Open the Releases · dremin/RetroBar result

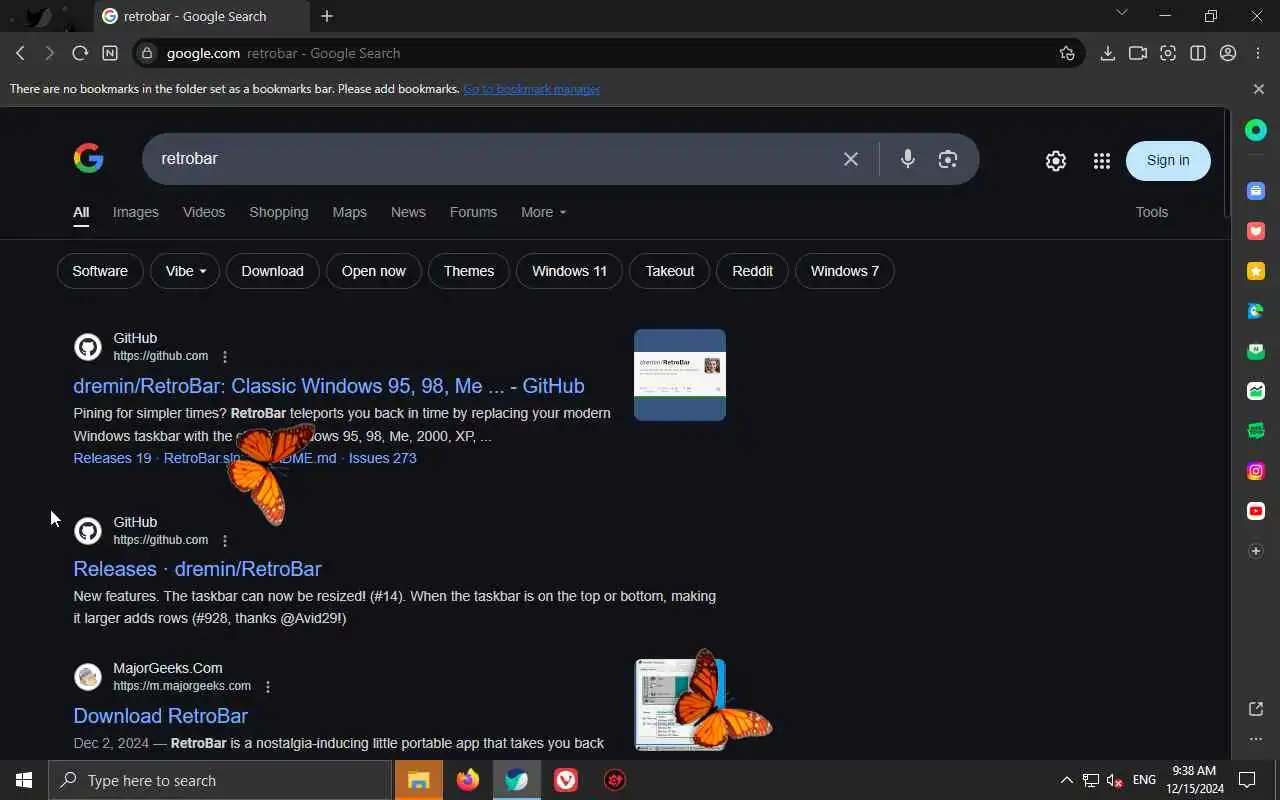click(197, 569)
